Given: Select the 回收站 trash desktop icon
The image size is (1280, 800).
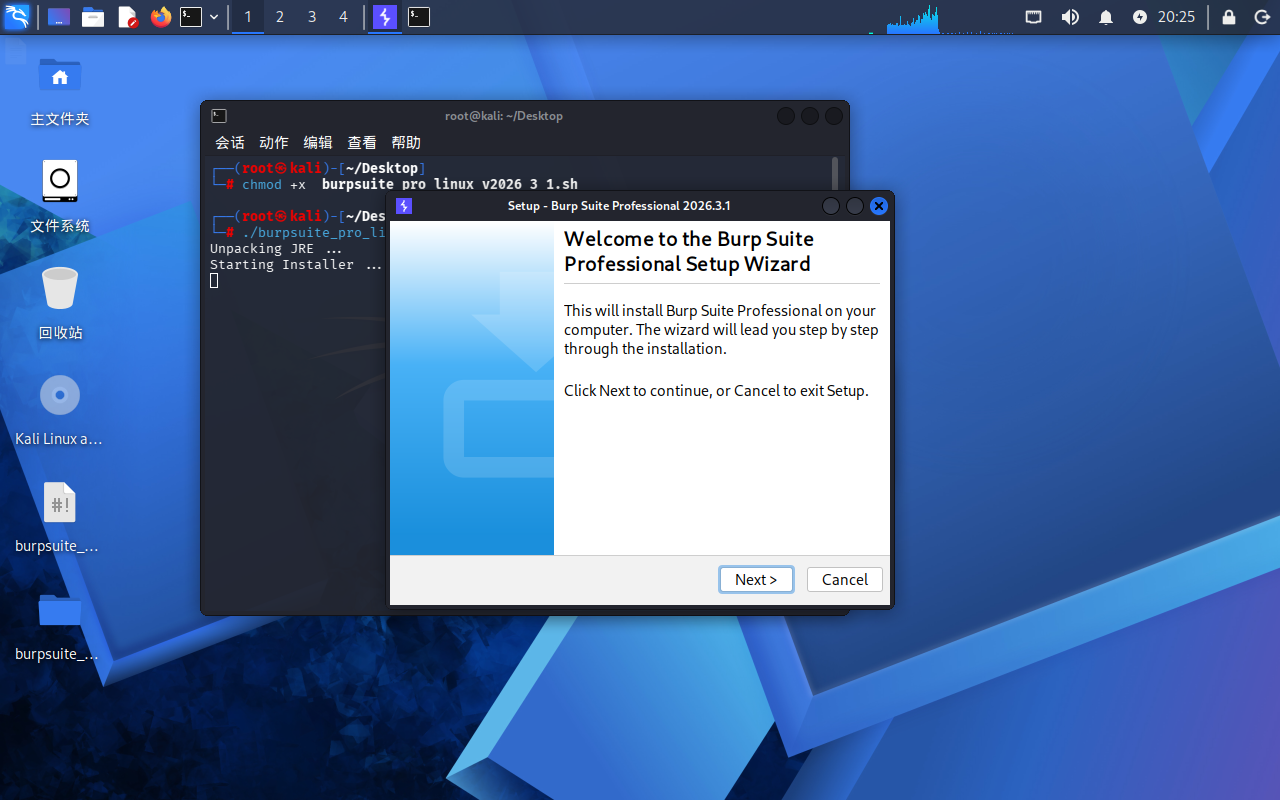Looking at the screenshot, I should pos(60,304).
